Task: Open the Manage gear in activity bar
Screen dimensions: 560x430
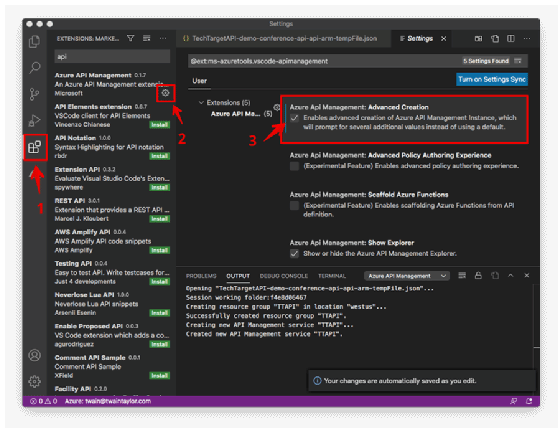Action: tap(34, 381)
